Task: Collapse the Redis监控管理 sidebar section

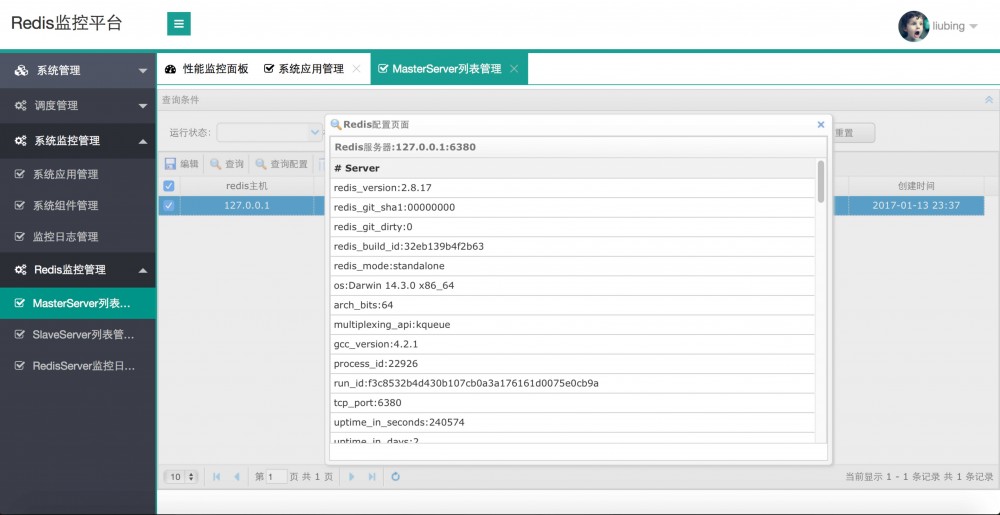Action: pos(78,270)
